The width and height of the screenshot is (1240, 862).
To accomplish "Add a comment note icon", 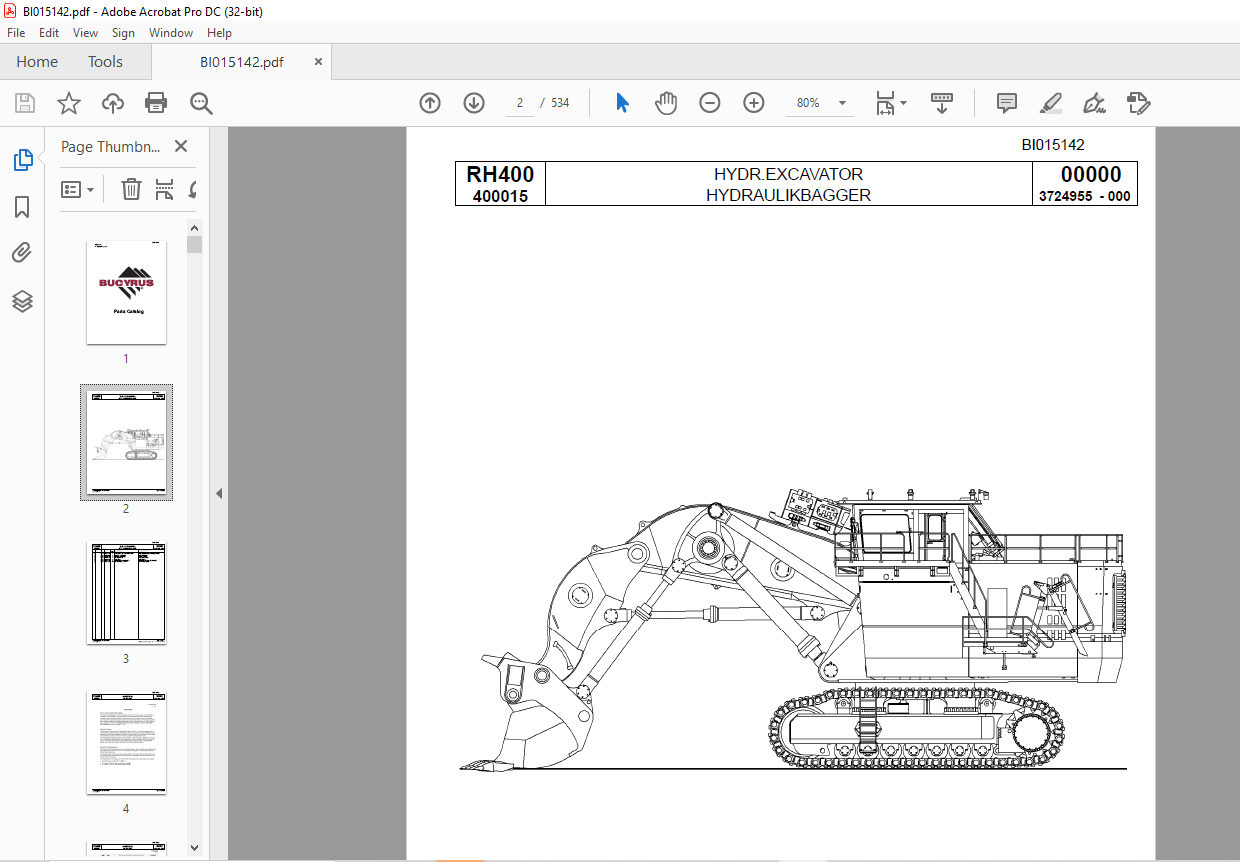I will [1007, 103].
